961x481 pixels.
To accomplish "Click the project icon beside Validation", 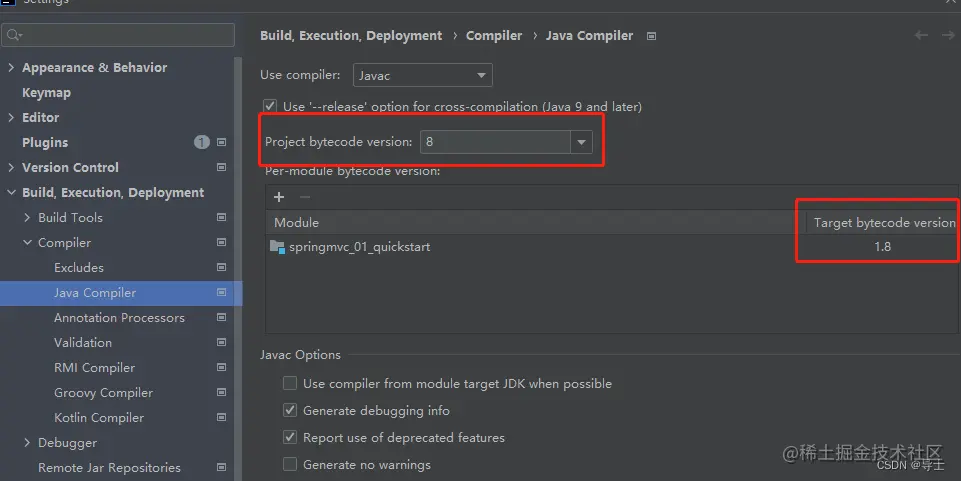I will [221, 343].
